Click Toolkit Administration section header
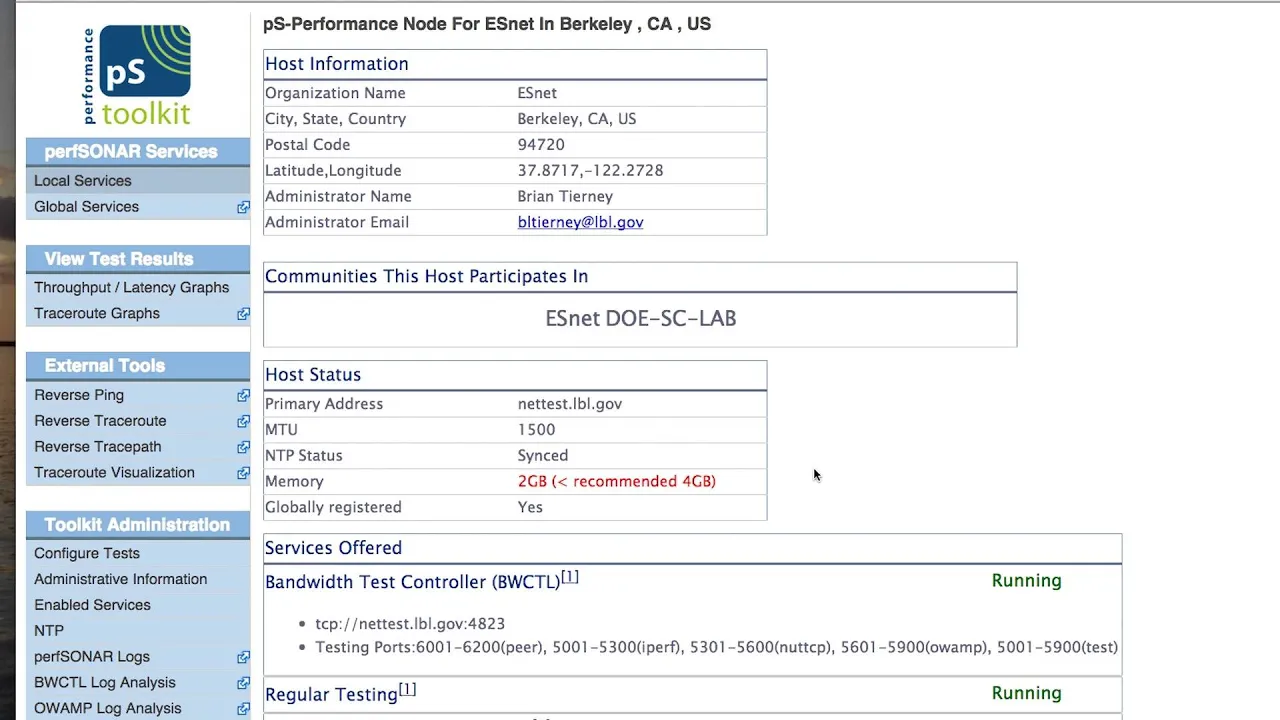 (x=137, y=525)
